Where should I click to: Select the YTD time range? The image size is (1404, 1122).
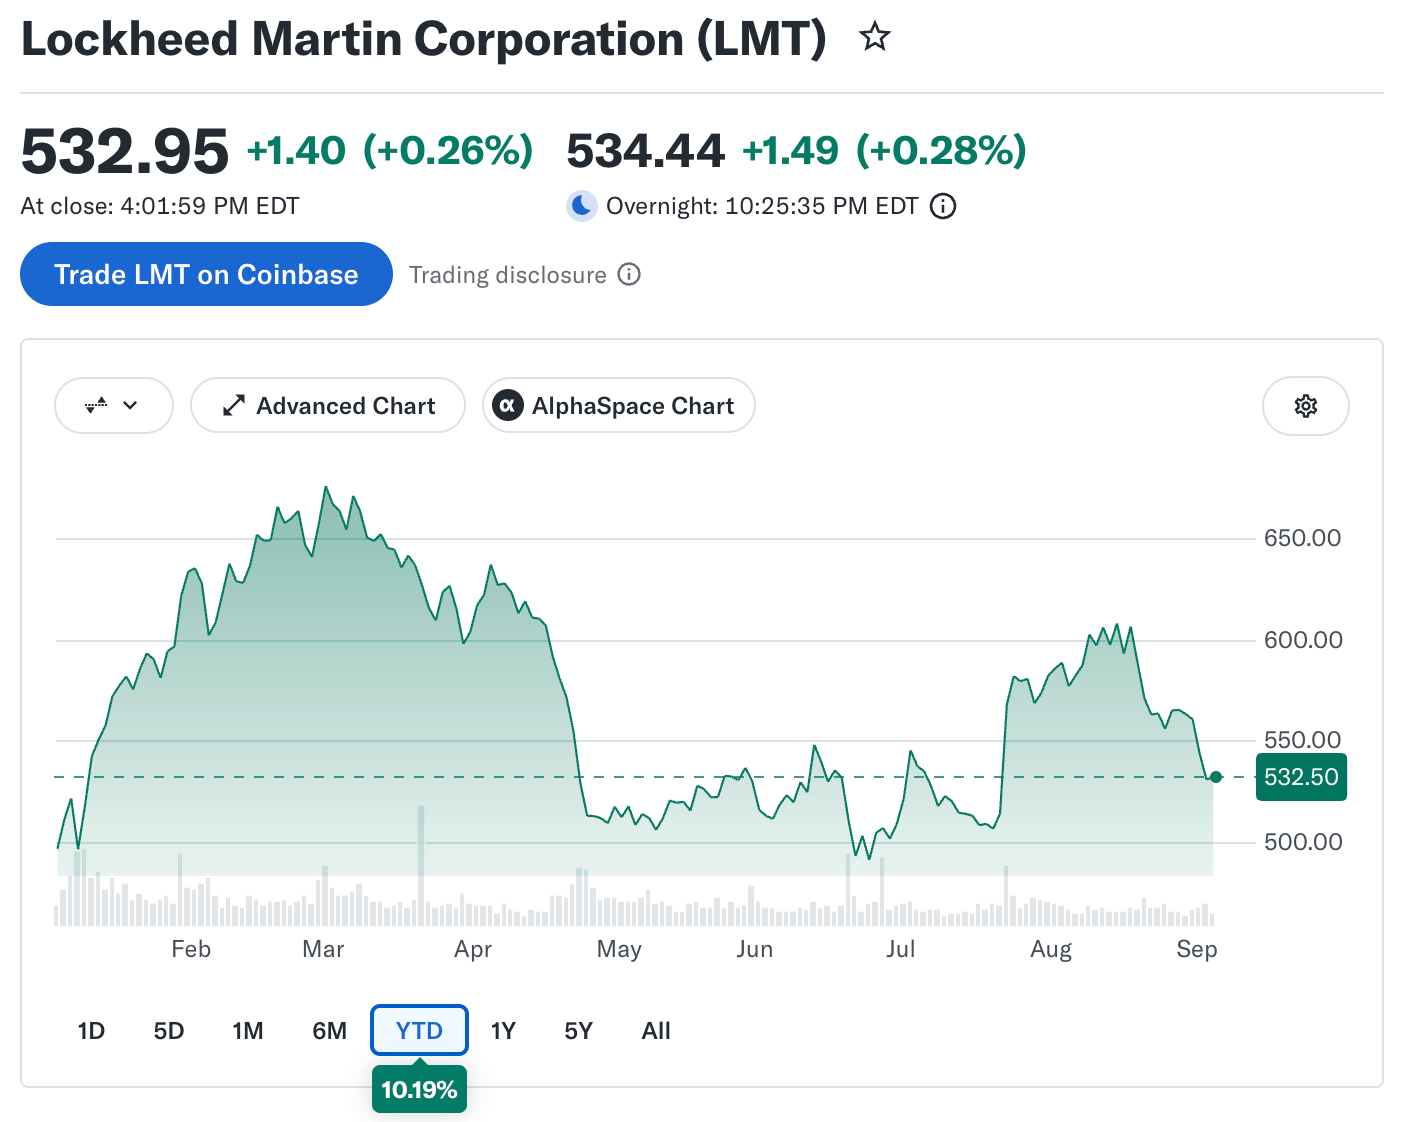click(x=419, y=1031)
